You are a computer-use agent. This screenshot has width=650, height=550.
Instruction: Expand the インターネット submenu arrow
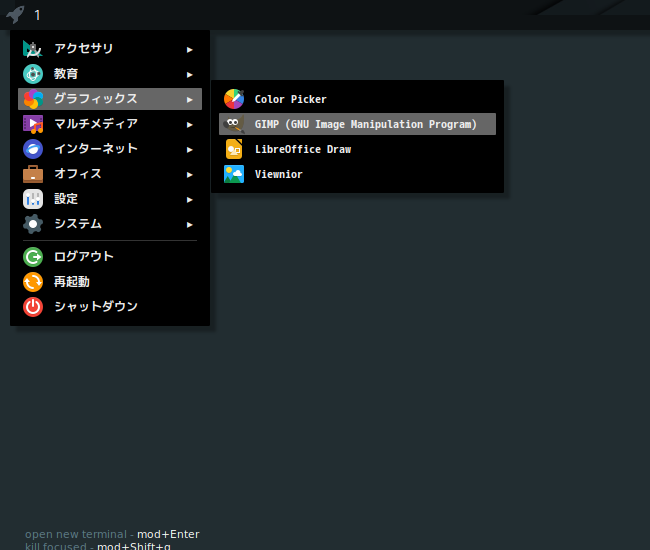pos(189,150)
